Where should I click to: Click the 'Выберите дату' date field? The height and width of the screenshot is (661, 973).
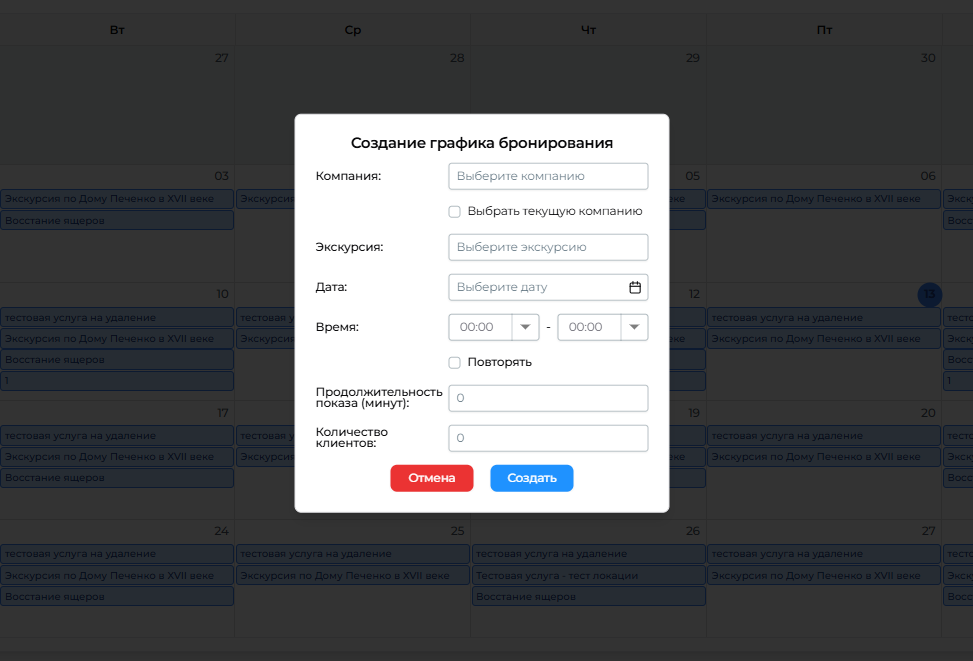click(537, 287)
